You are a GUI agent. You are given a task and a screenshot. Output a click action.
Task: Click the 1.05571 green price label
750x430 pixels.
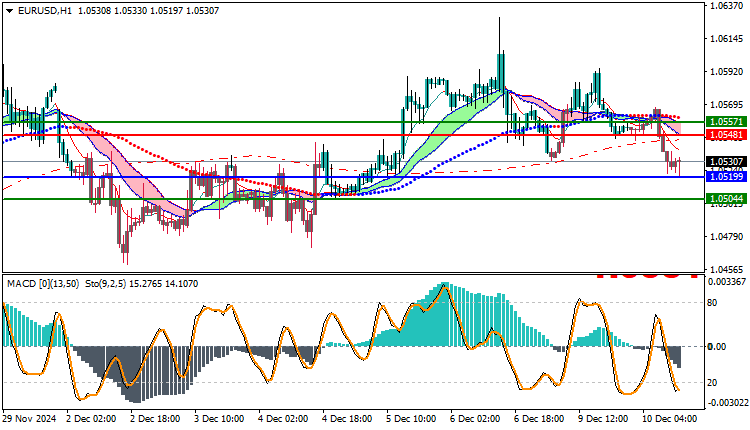coord(726,122)
